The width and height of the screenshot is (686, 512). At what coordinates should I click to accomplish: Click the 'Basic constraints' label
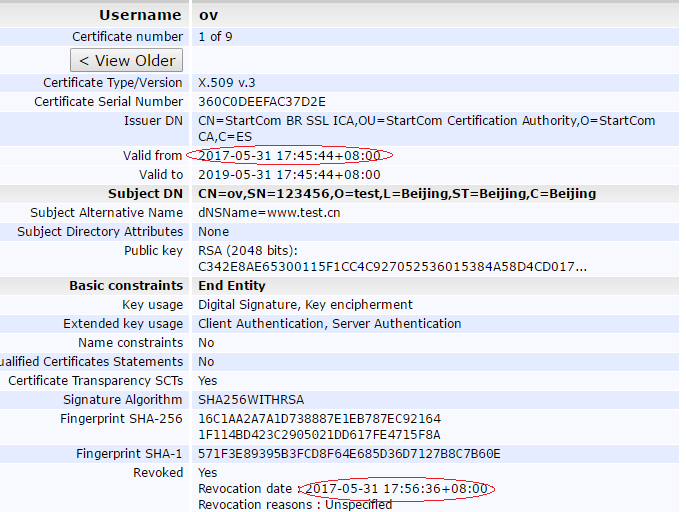click(126, 286)
